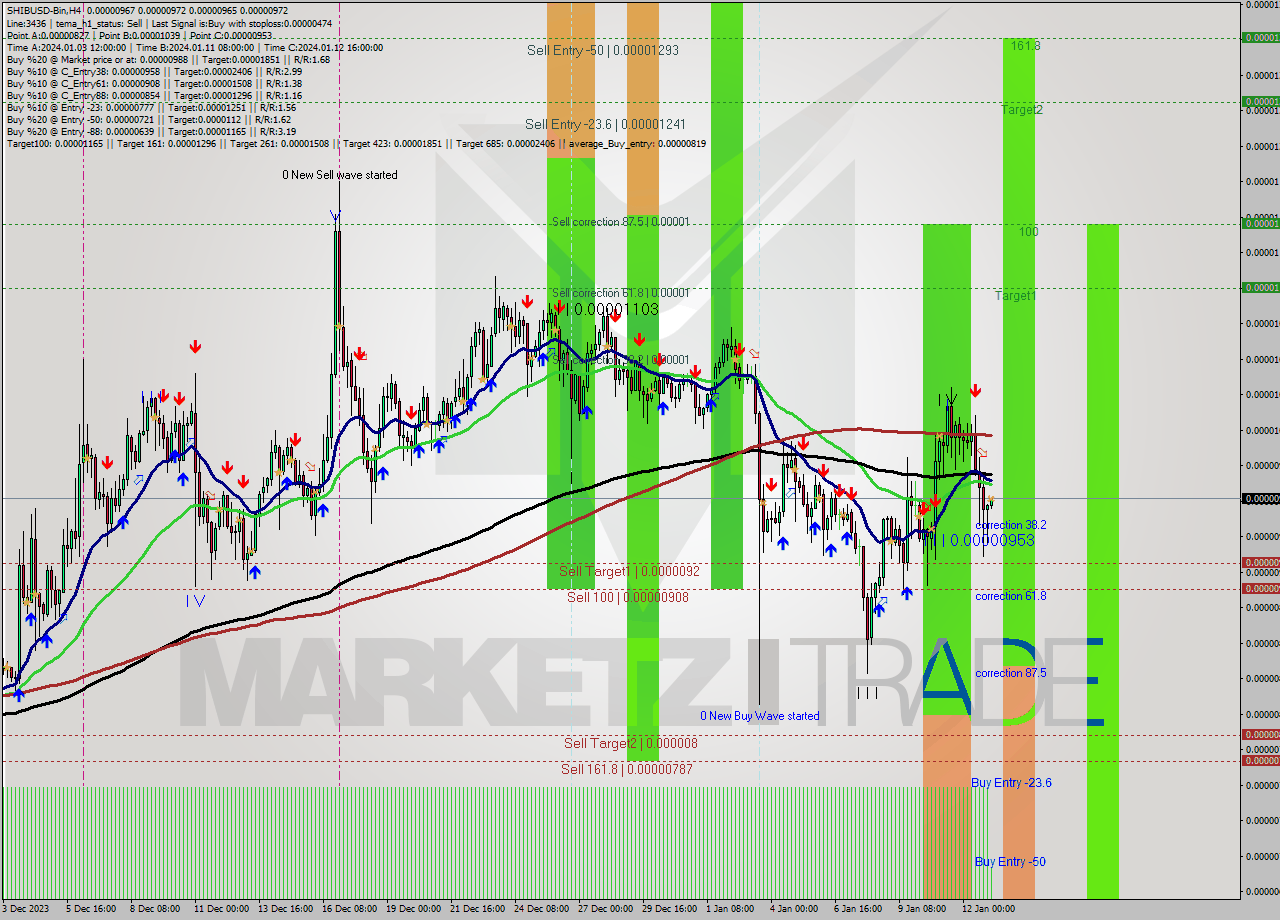Click the 'Sell 161.8 | 0.00000787' label
The width and height of the screenshot is (1280, 920).
[x=626, y=769]
